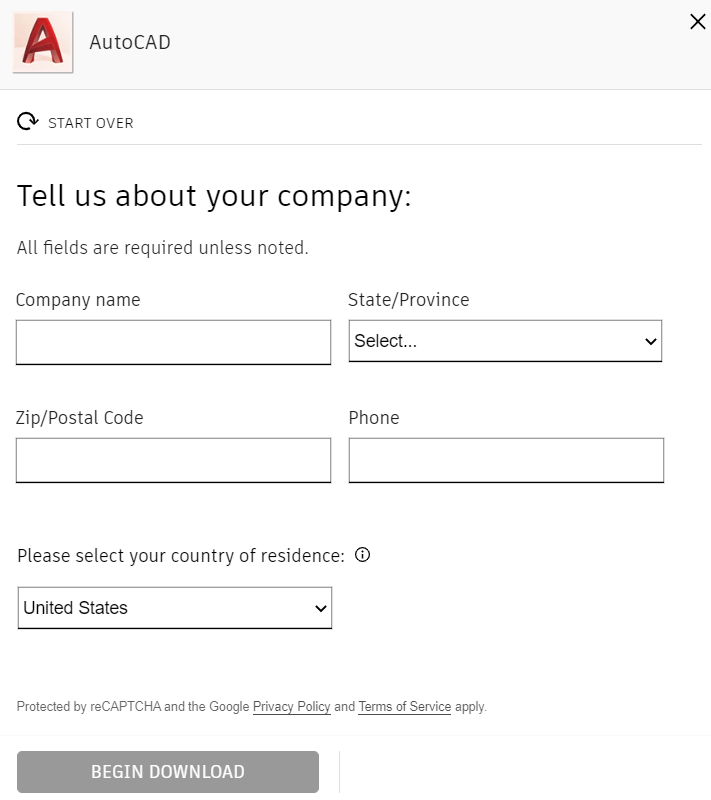Viewport: 711px width, 800px height.
Task: Click the AutoCAD logo icon
Action: point(43,43)
